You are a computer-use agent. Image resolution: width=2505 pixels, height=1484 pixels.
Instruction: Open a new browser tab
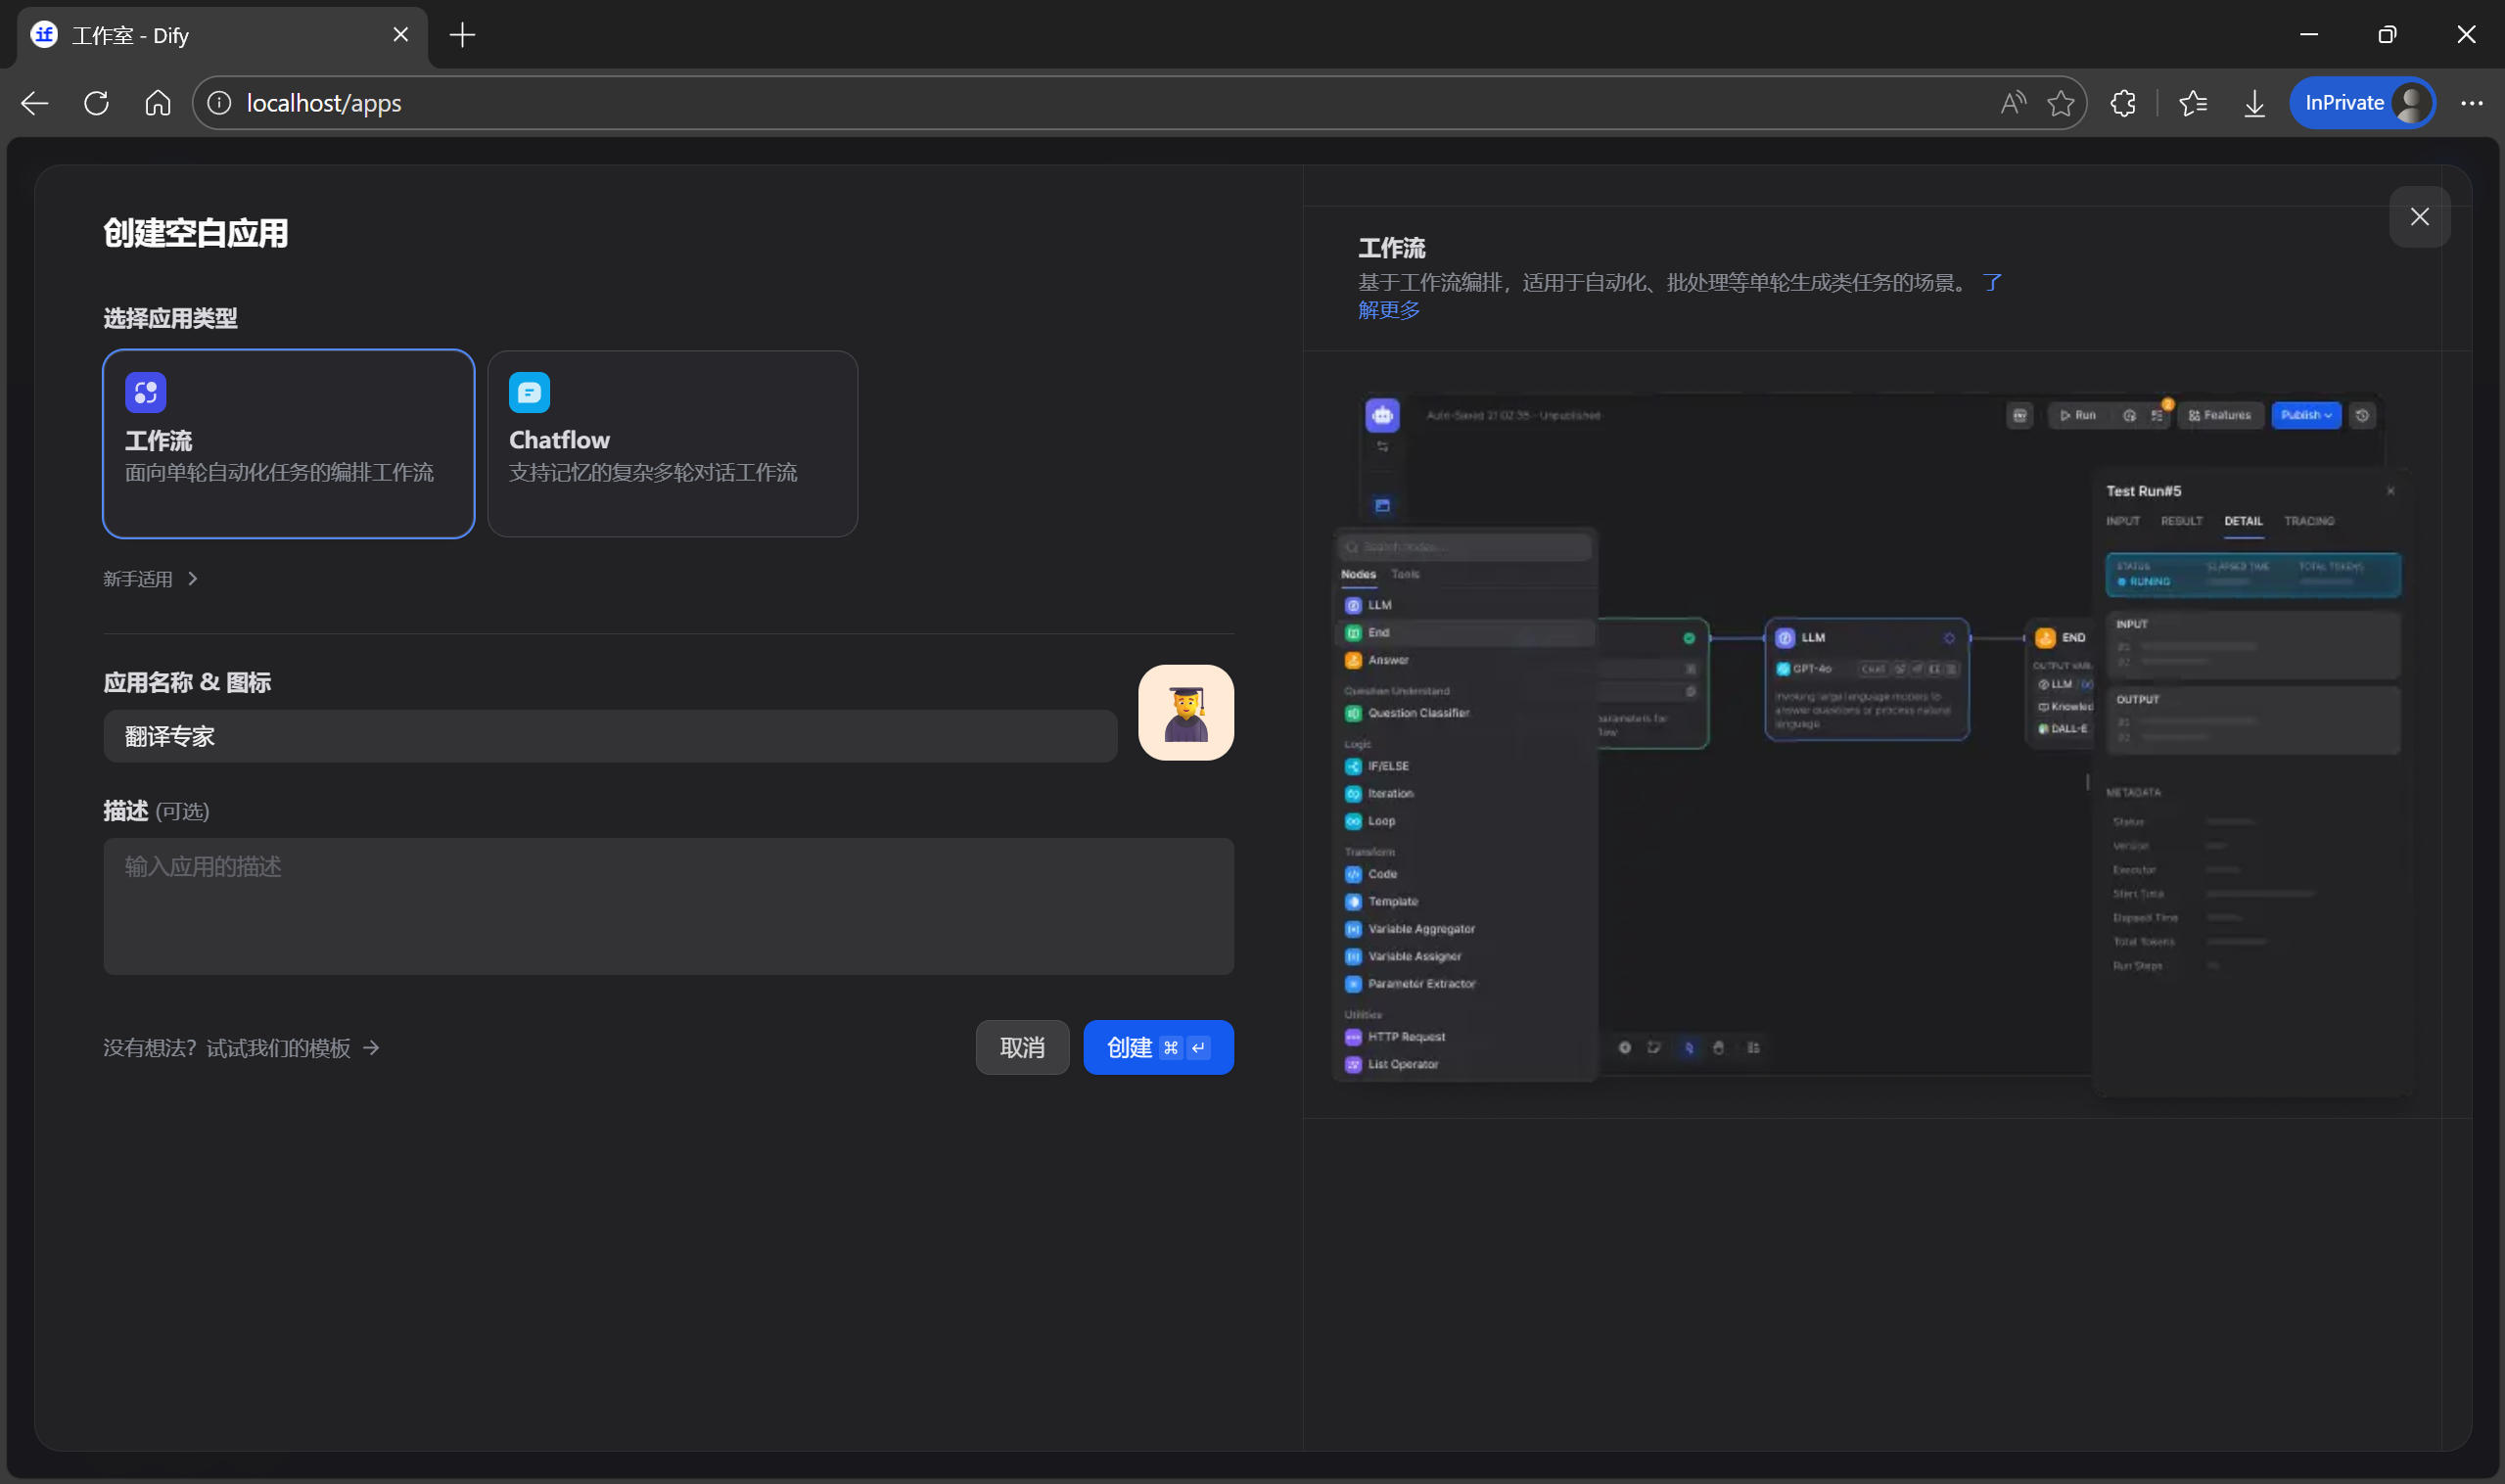pyautogui.click(x=462, y=36)
